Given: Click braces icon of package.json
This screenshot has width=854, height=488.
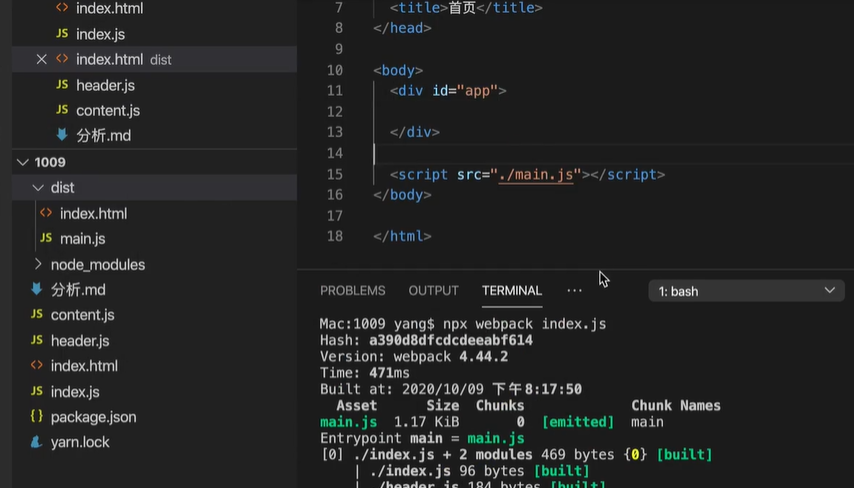Looking at the screenshot, I should click(x=36, y=417).
